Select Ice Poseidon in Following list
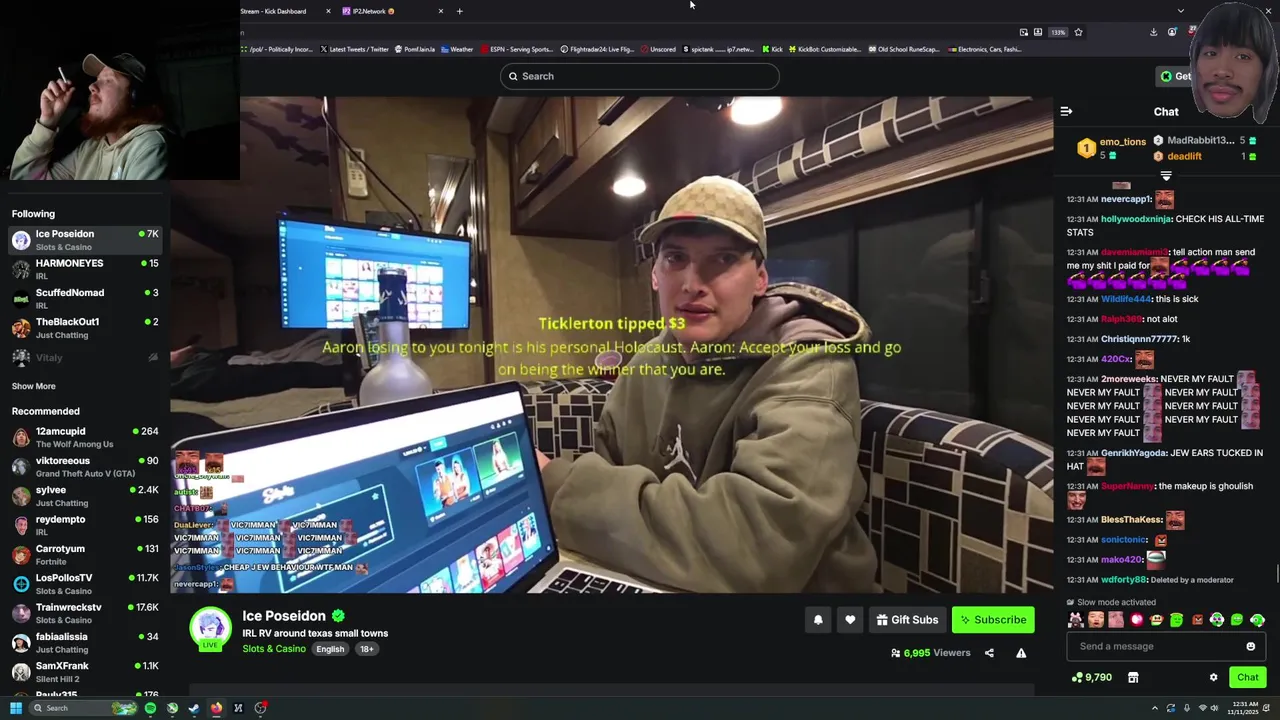The width and height of the screenshot is (1280, 720). click(x=85, y=240)
